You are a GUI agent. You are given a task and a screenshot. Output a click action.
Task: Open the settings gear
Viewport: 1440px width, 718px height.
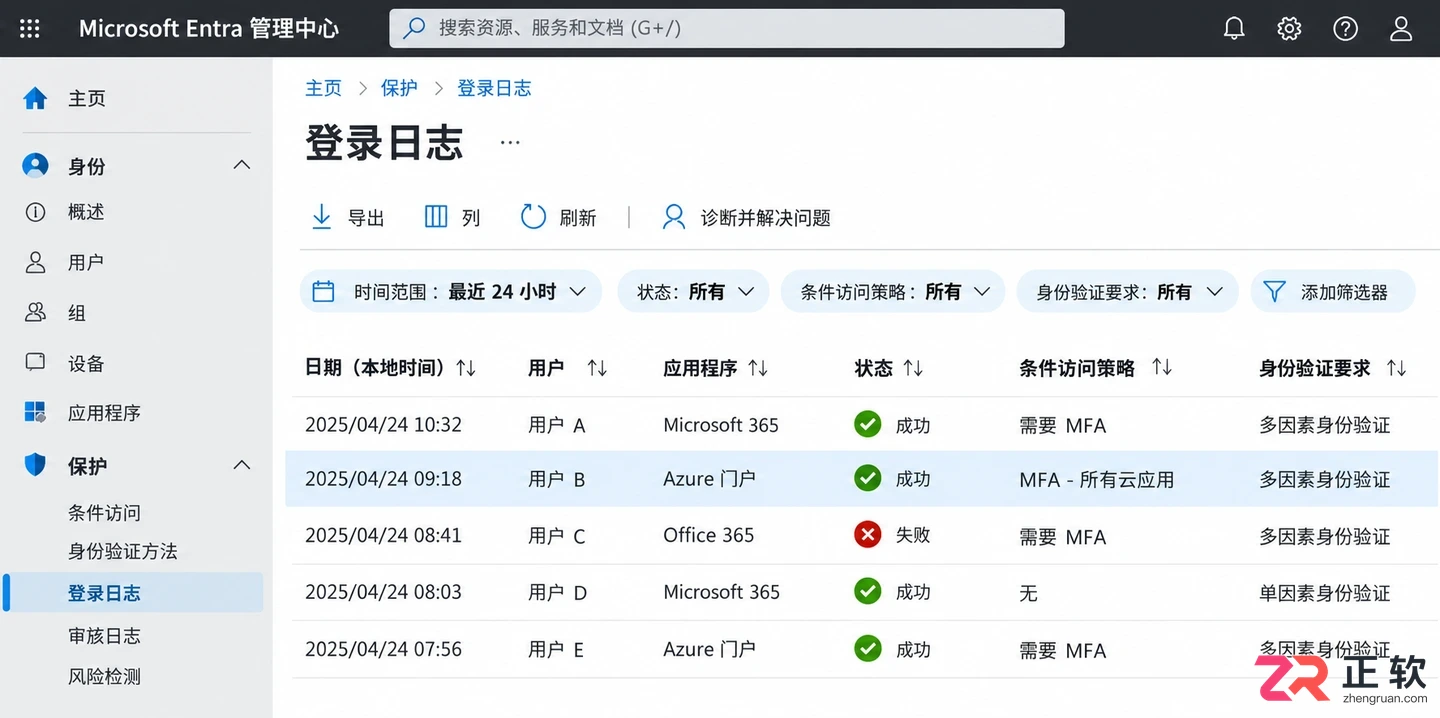pyautogui.click(x=1289, y=29)
